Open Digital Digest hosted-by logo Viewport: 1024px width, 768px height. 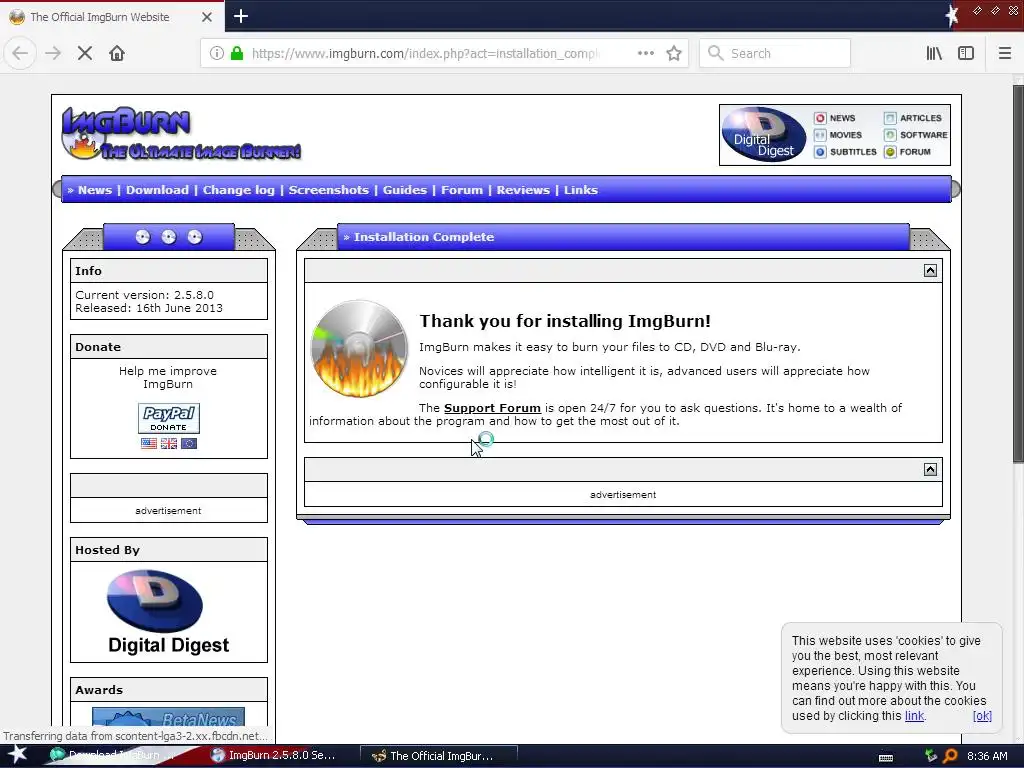pos(168,612)
